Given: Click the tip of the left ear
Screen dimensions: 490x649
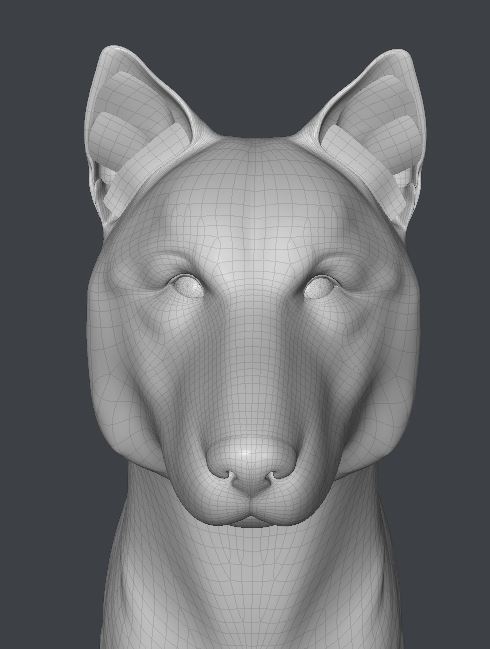Looking at the screenshot, I should 109,50.
